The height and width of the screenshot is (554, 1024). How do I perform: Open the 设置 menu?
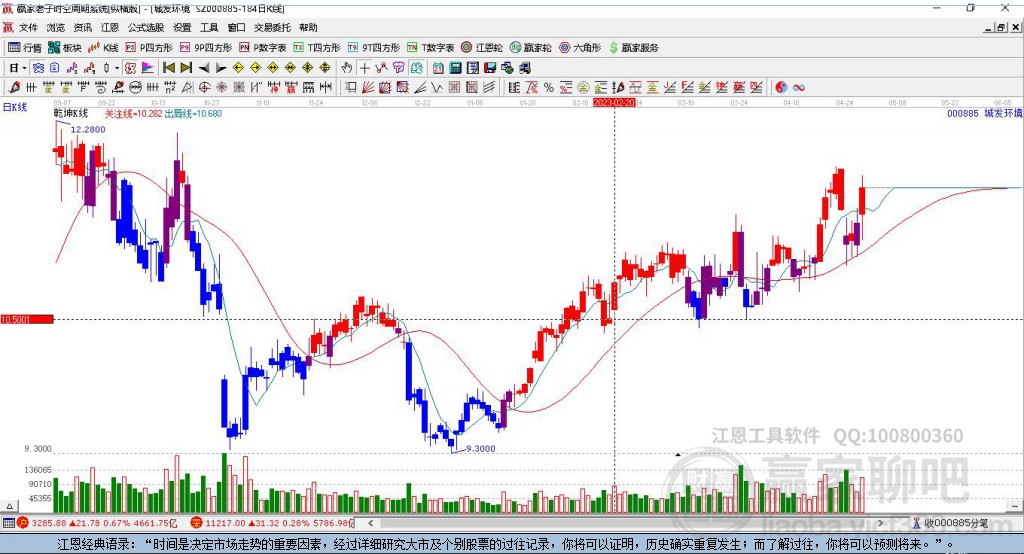tap(182, 27)
